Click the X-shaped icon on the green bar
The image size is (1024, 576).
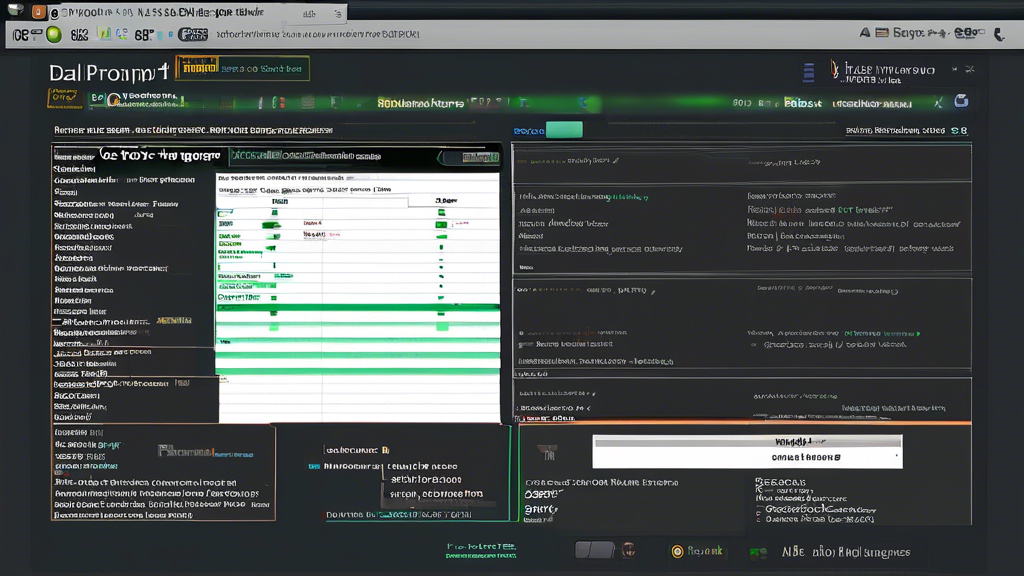click(938, 103)
